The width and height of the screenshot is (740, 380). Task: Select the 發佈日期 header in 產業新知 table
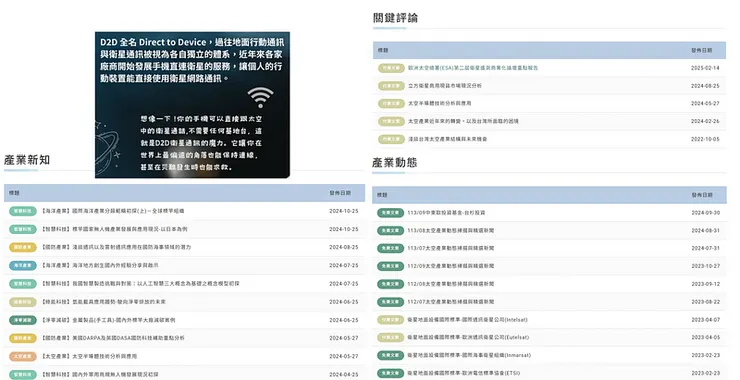[x=340, y=193]
